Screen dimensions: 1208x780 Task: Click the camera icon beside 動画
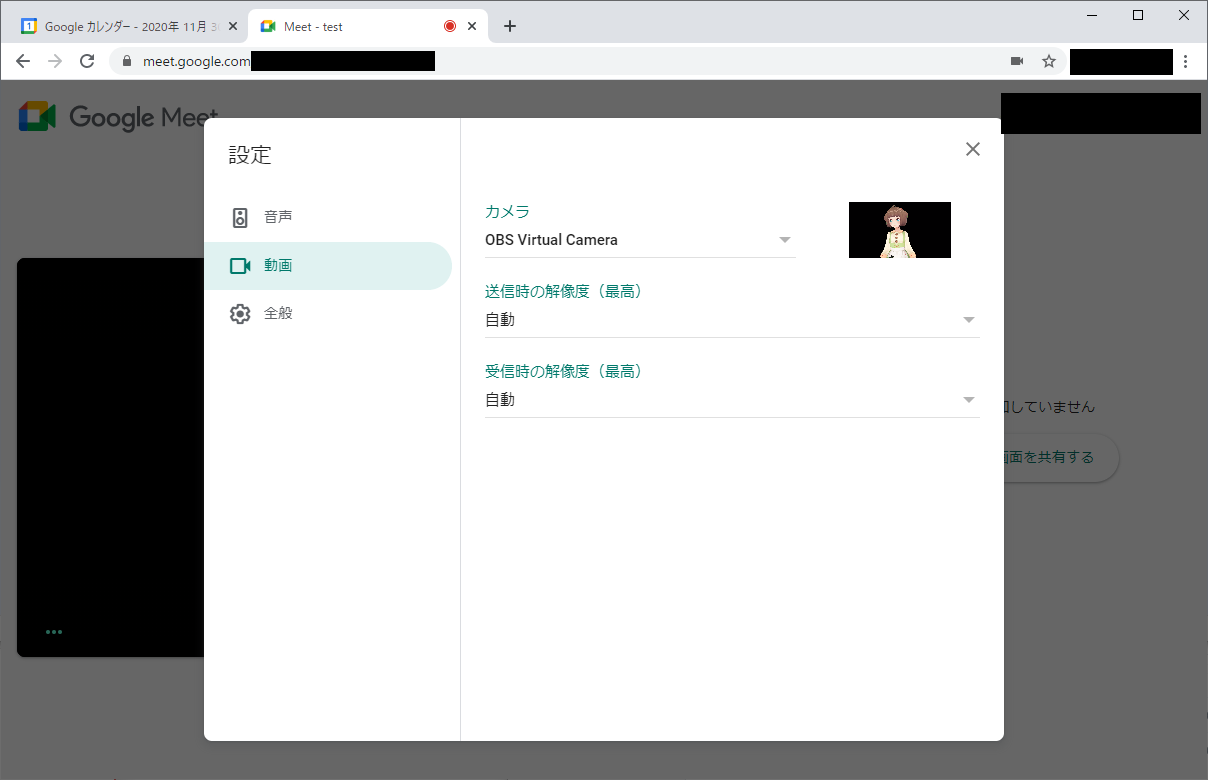pyautogui.click(x=240, y=266)
